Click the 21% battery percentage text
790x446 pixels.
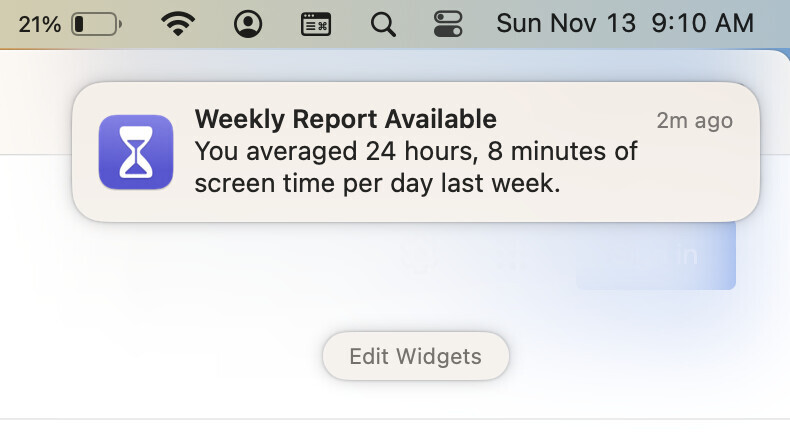pos(39,23)
